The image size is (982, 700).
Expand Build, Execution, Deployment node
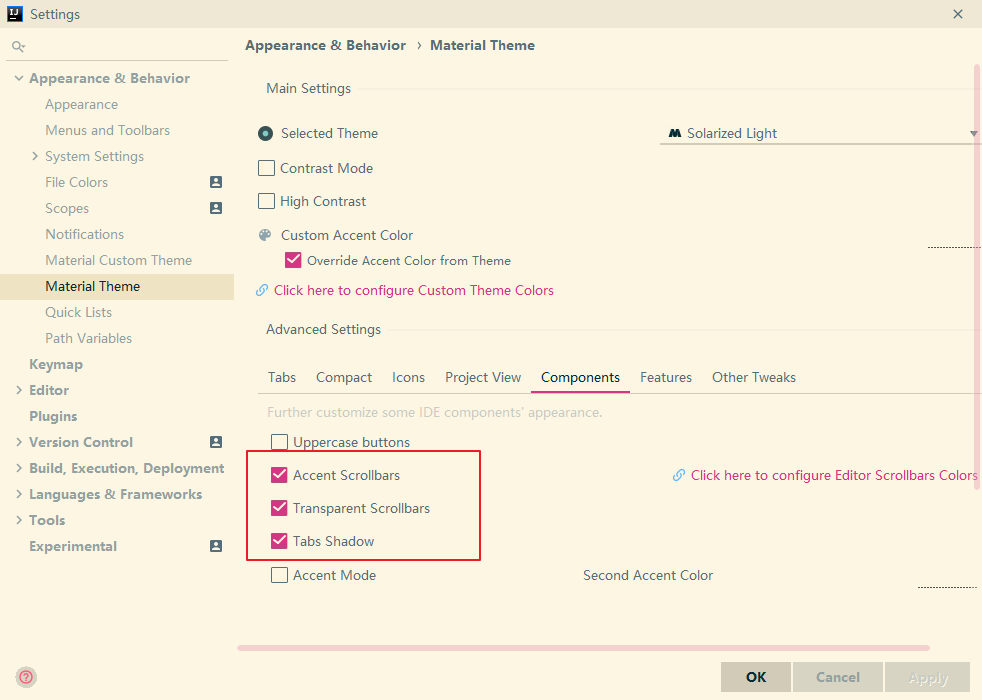click(x=19, y=468)
